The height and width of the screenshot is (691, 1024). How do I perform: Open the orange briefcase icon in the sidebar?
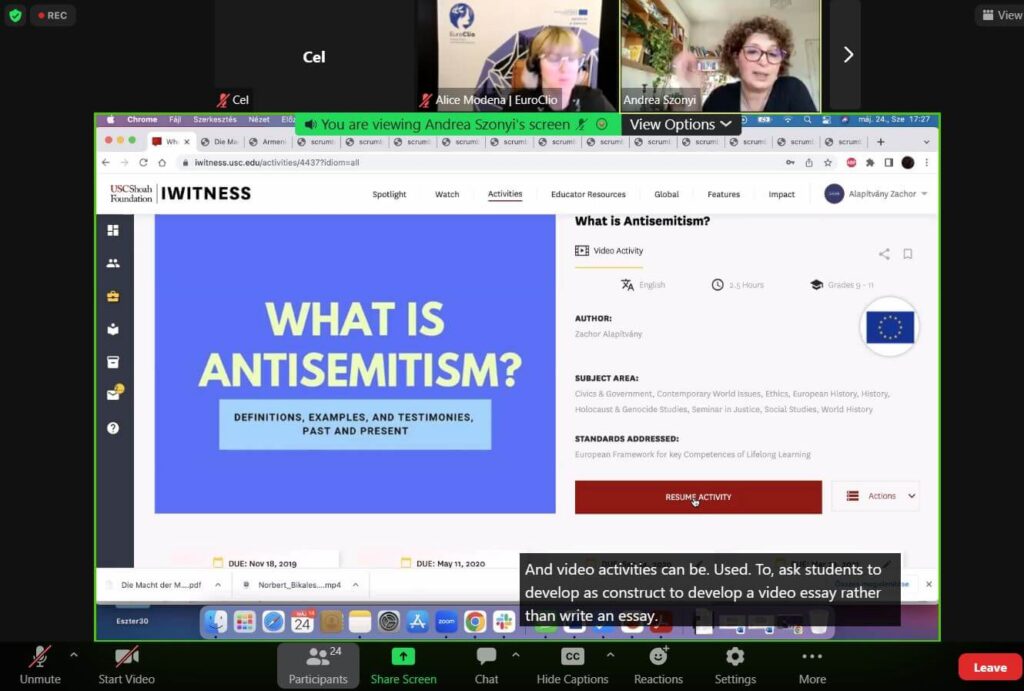tap(113, 296)
